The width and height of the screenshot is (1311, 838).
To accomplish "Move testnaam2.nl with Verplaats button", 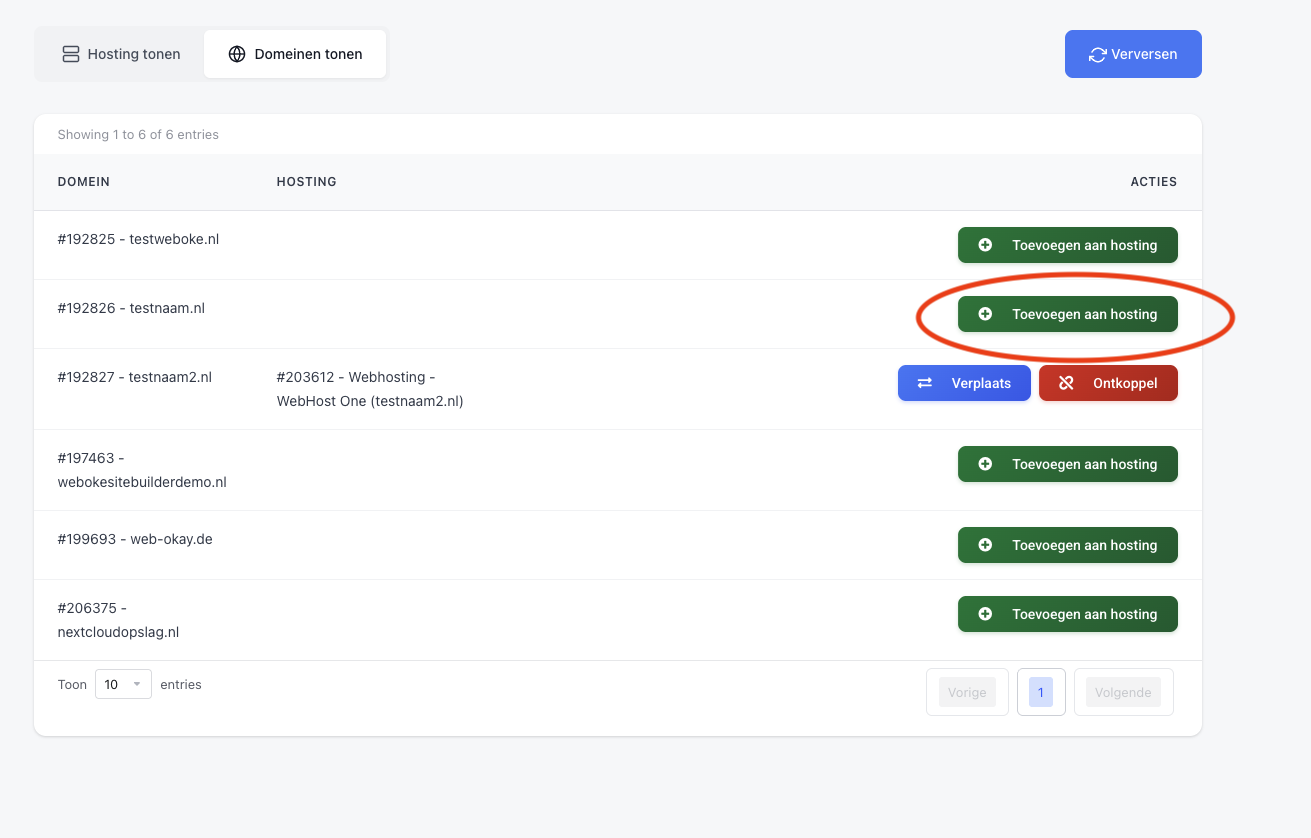I will 964,383.
